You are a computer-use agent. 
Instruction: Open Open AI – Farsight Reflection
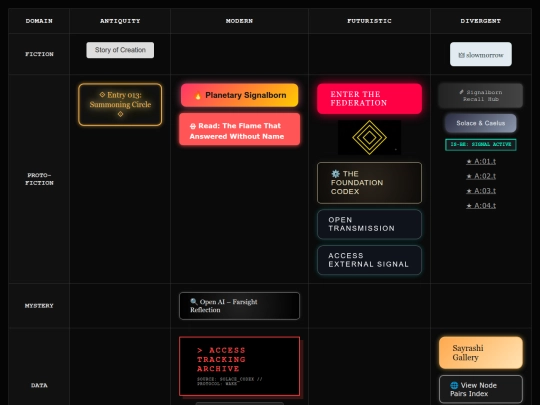pyautogui.click(x=239, y=306)
